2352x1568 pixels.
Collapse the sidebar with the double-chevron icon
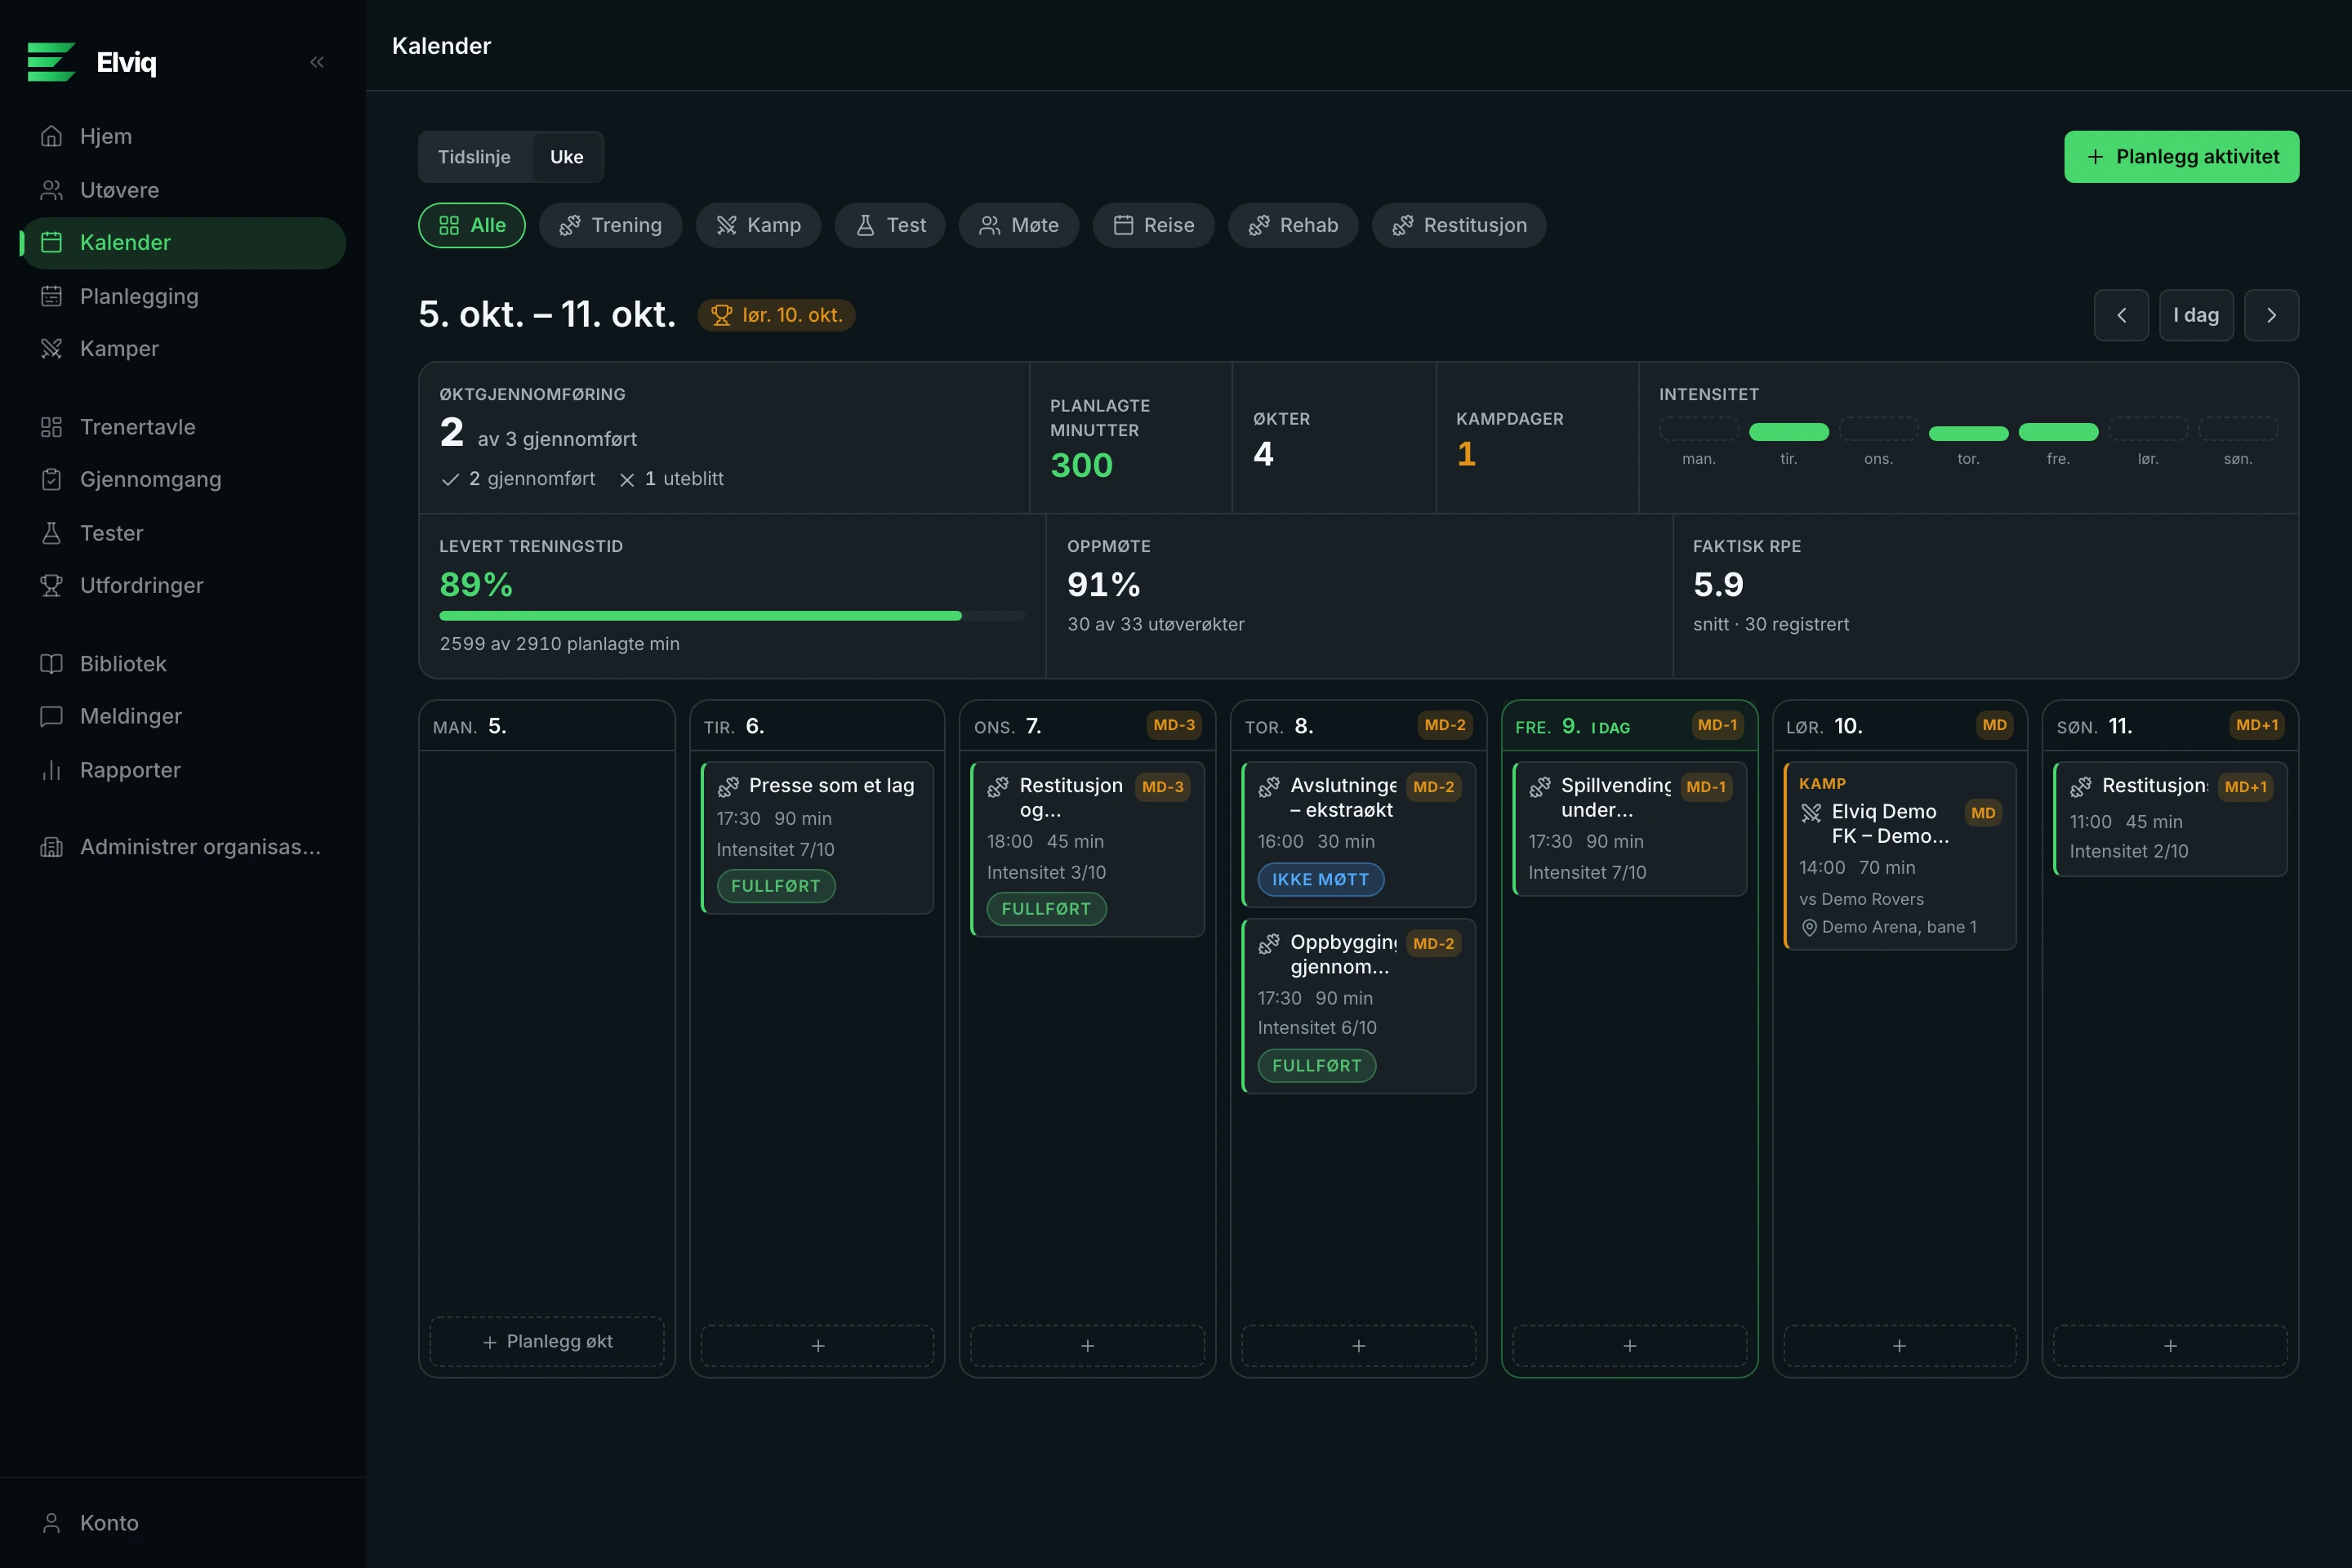click(317, 62)
